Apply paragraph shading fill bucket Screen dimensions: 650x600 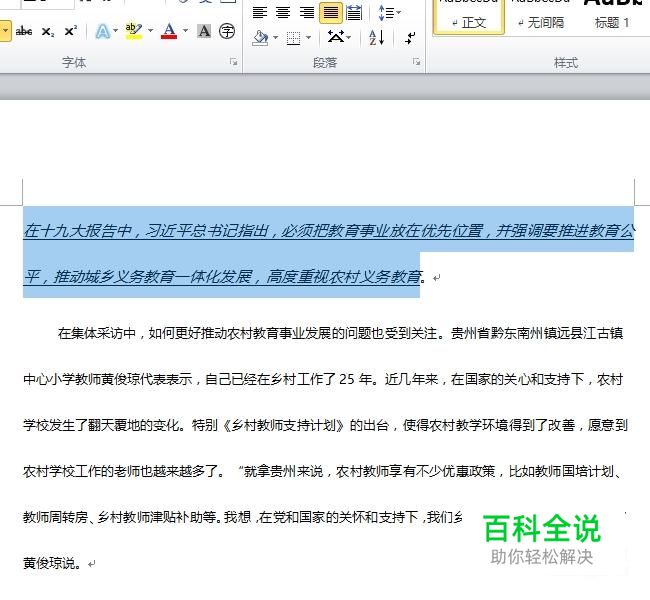point(260,38)
